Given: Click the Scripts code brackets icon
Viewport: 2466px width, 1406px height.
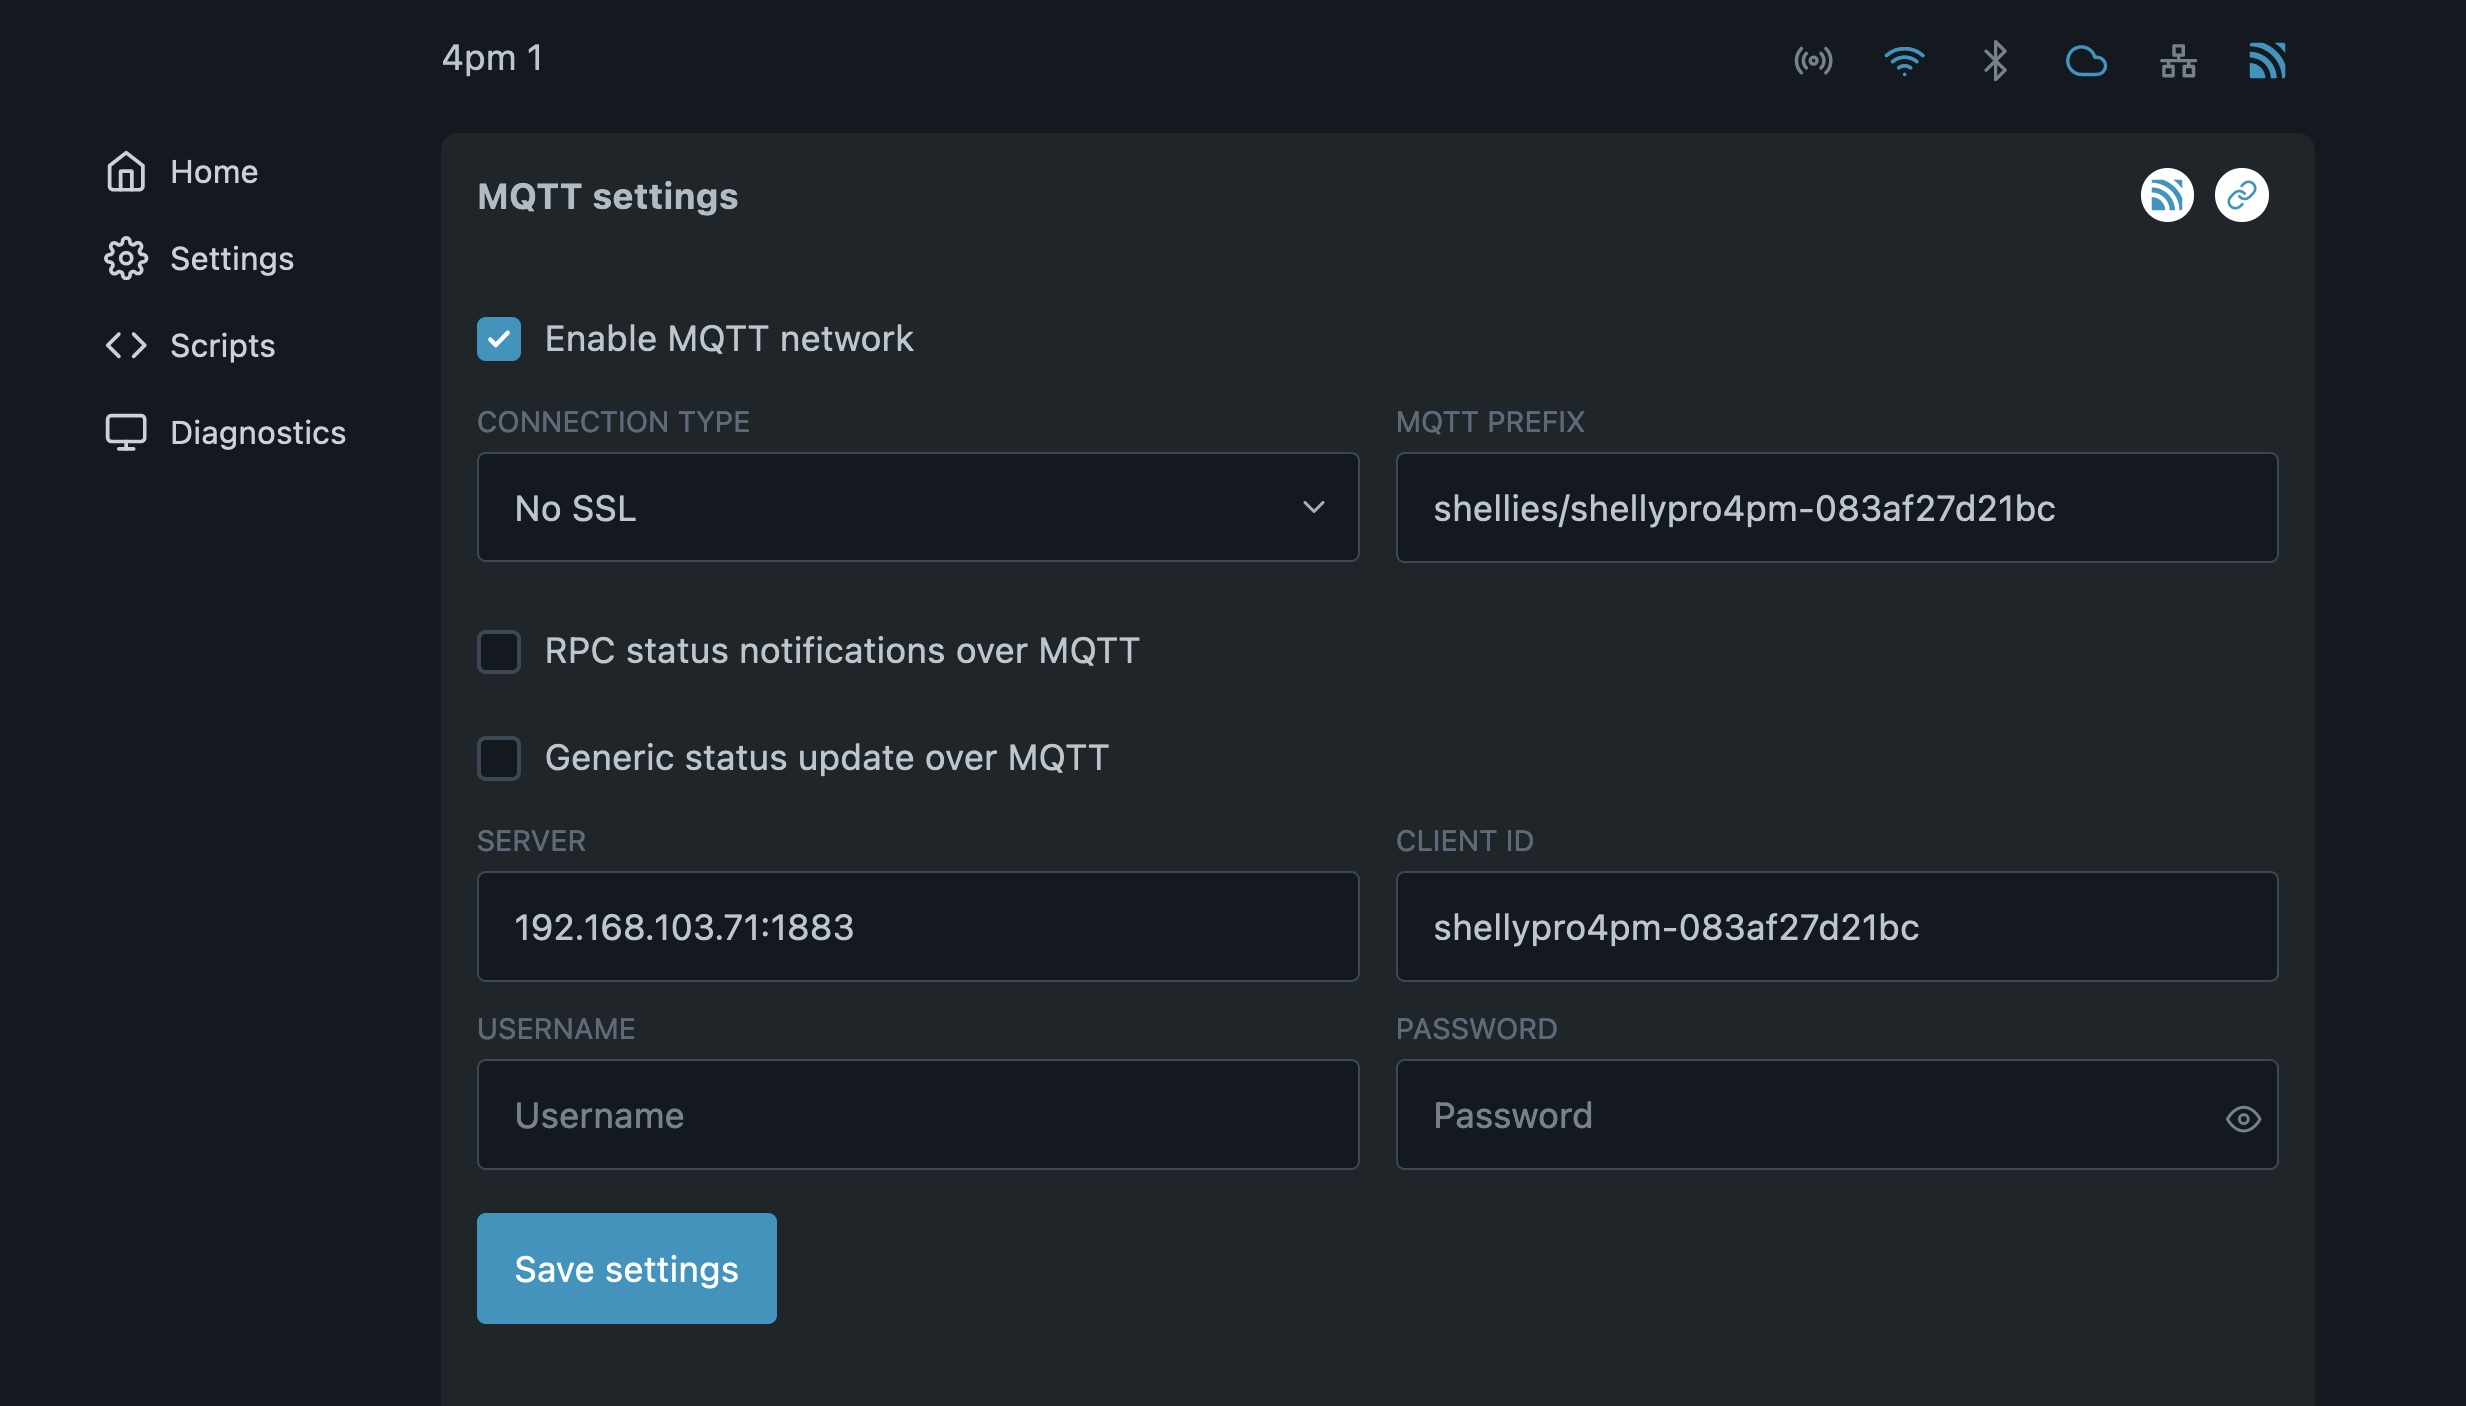Looking at the screenshot, I should (126, 345).
